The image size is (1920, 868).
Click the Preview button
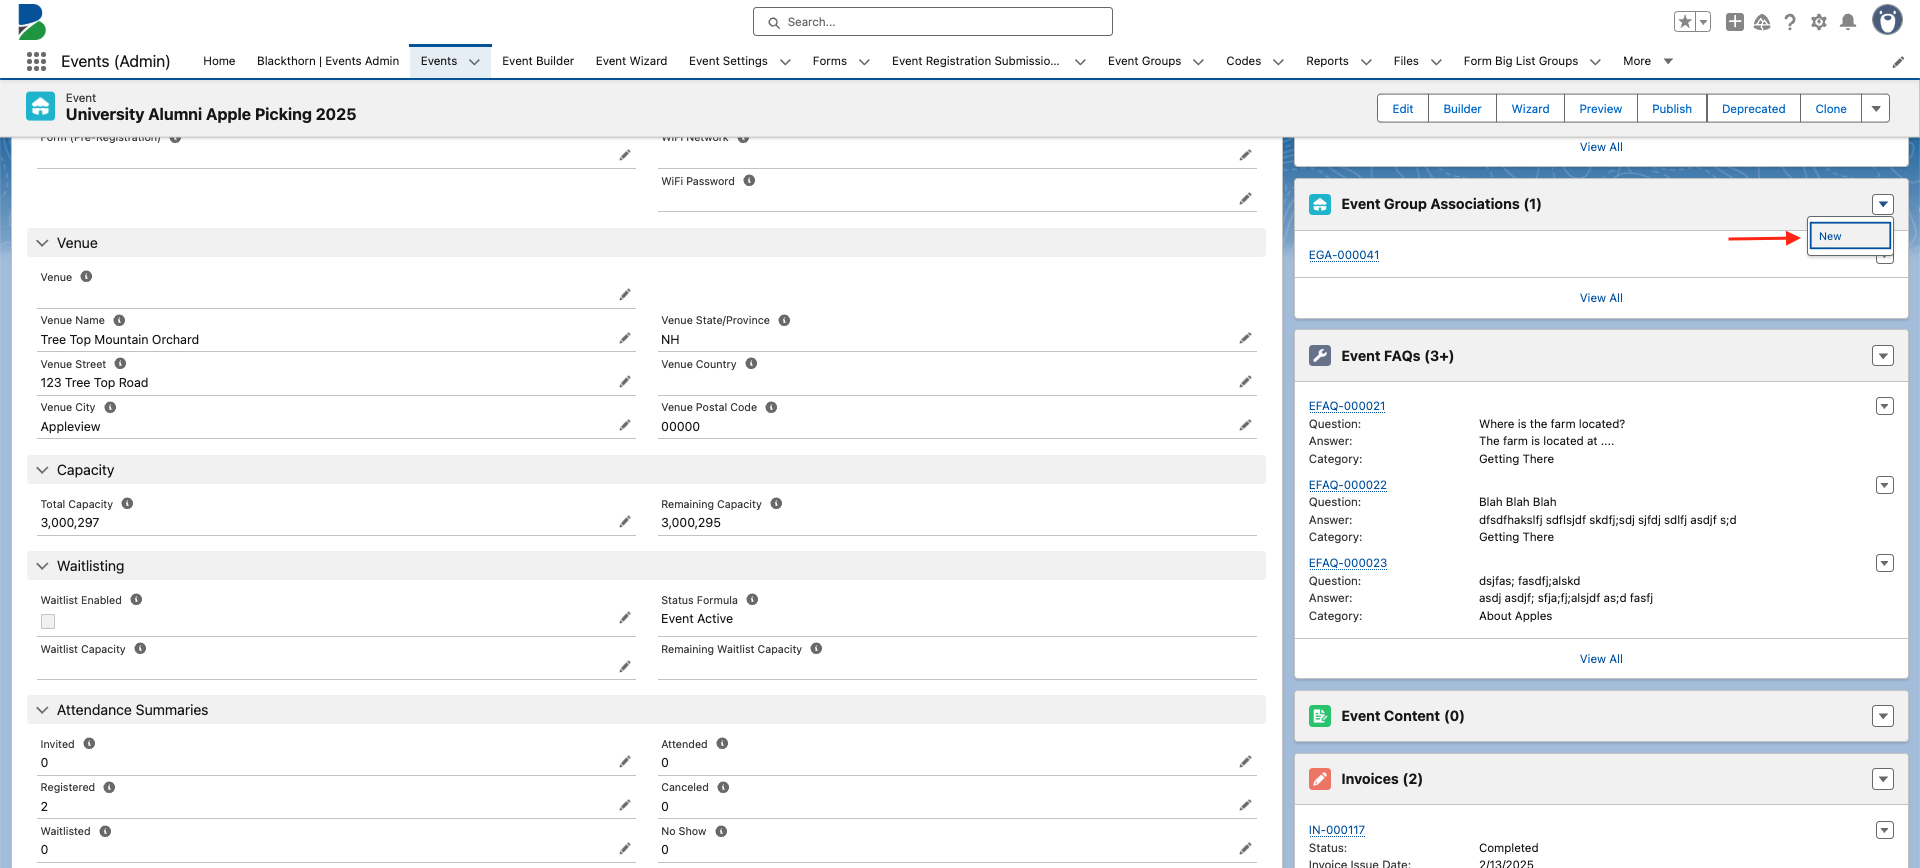[1601, 108]
